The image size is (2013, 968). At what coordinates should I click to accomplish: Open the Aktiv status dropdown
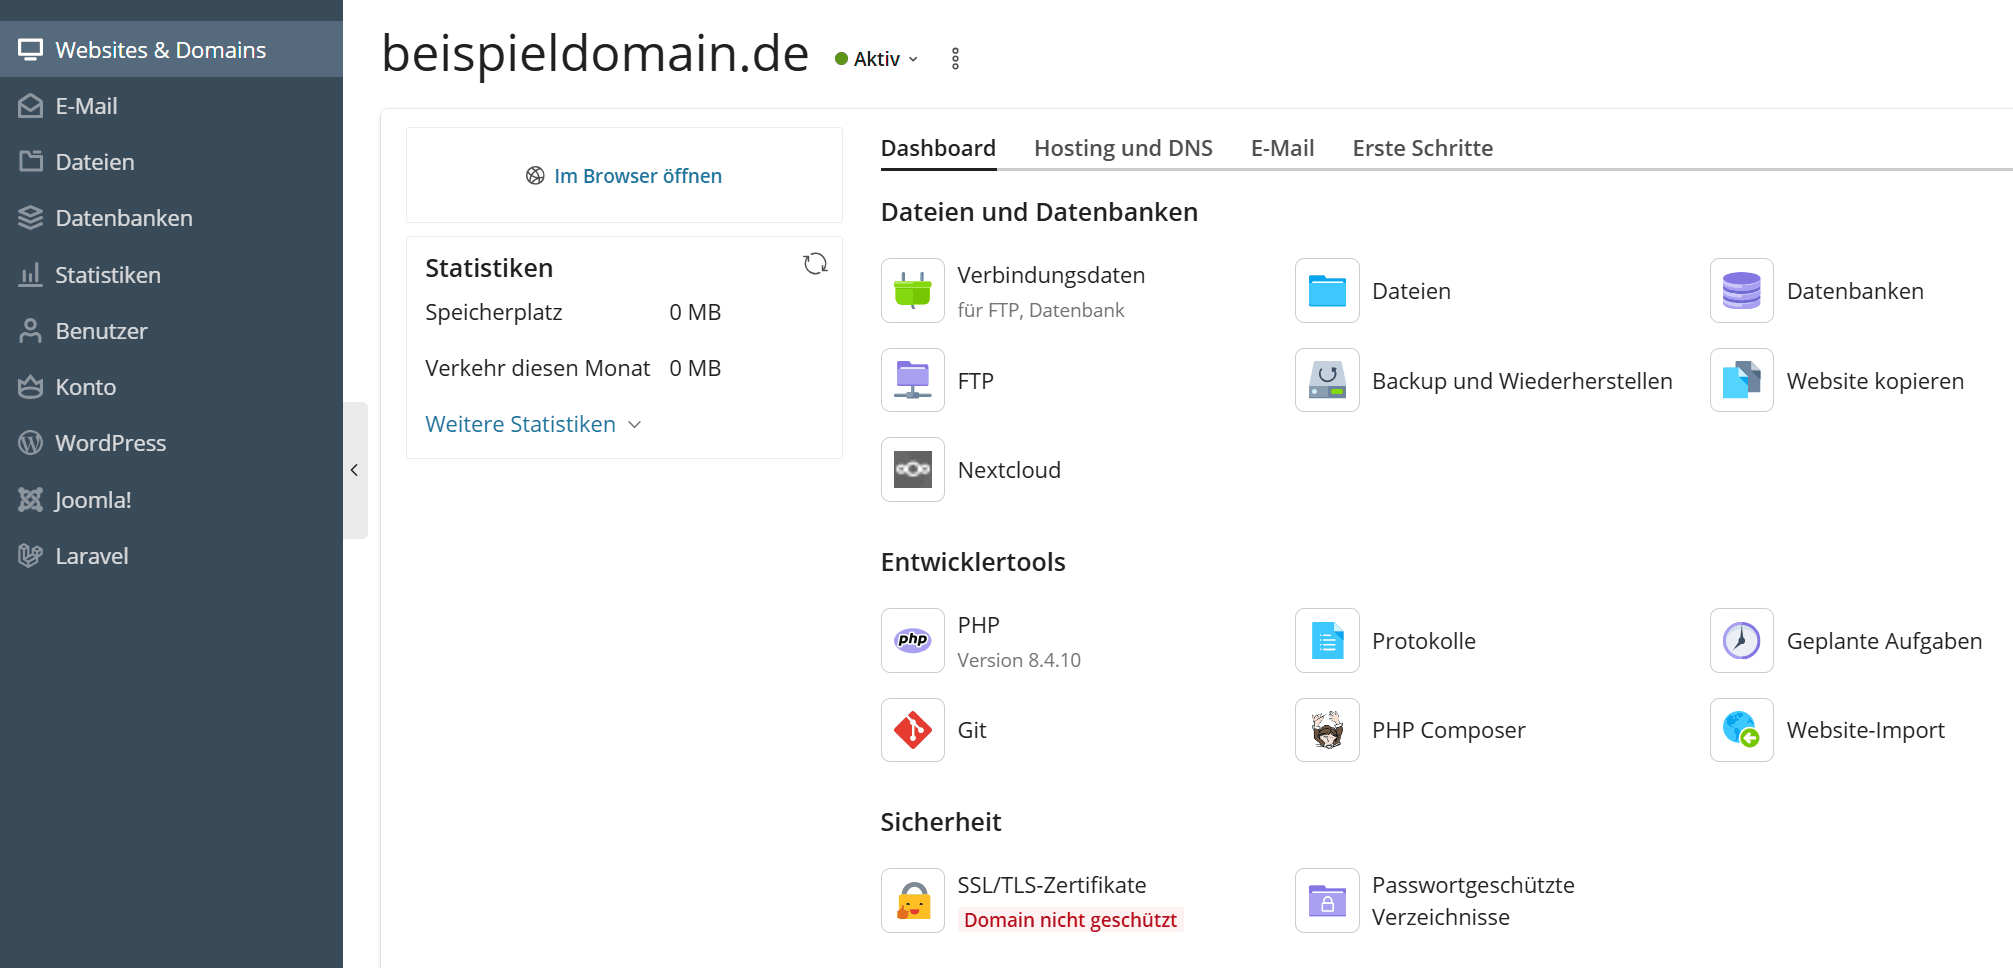tap(877, 59)
